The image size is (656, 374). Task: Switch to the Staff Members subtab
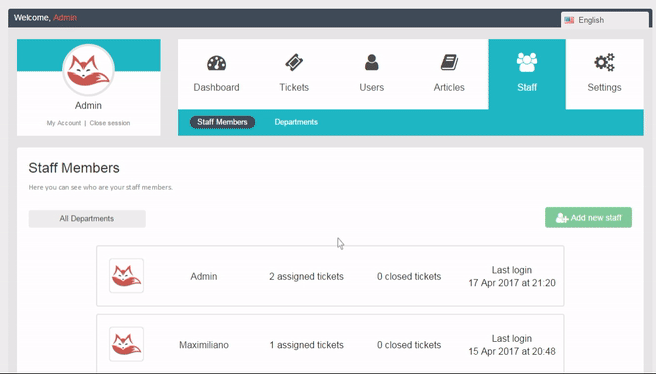[x=222, y=122]
